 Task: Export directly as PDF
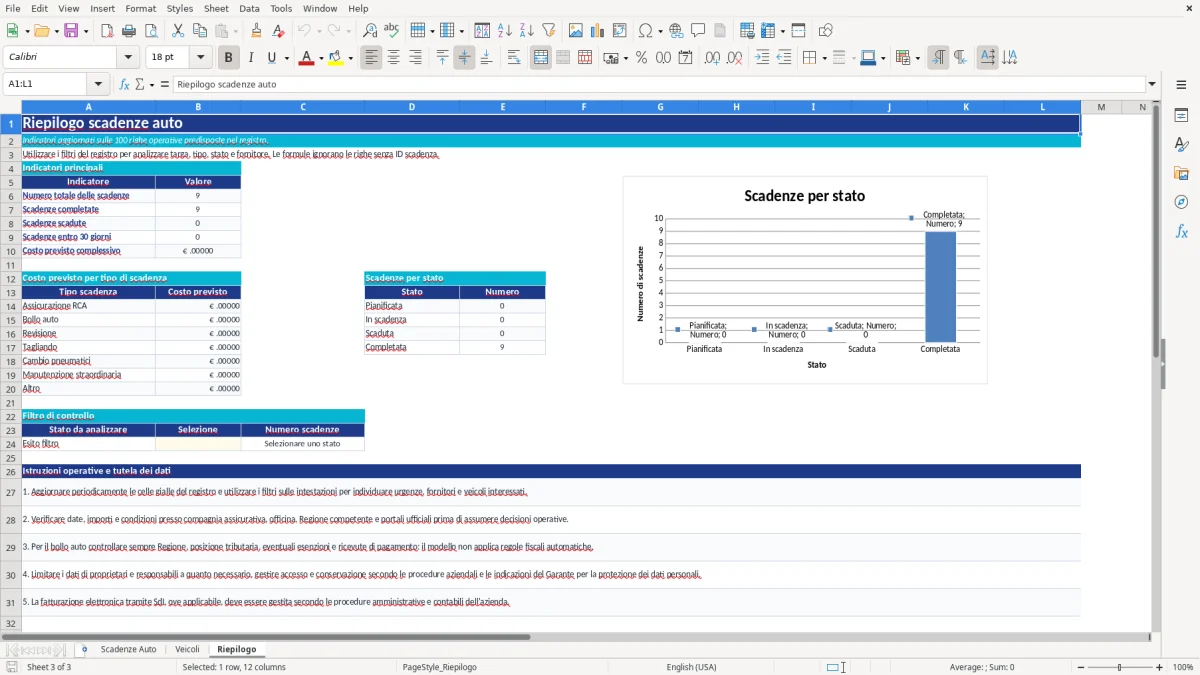click(x=107, y=31)
